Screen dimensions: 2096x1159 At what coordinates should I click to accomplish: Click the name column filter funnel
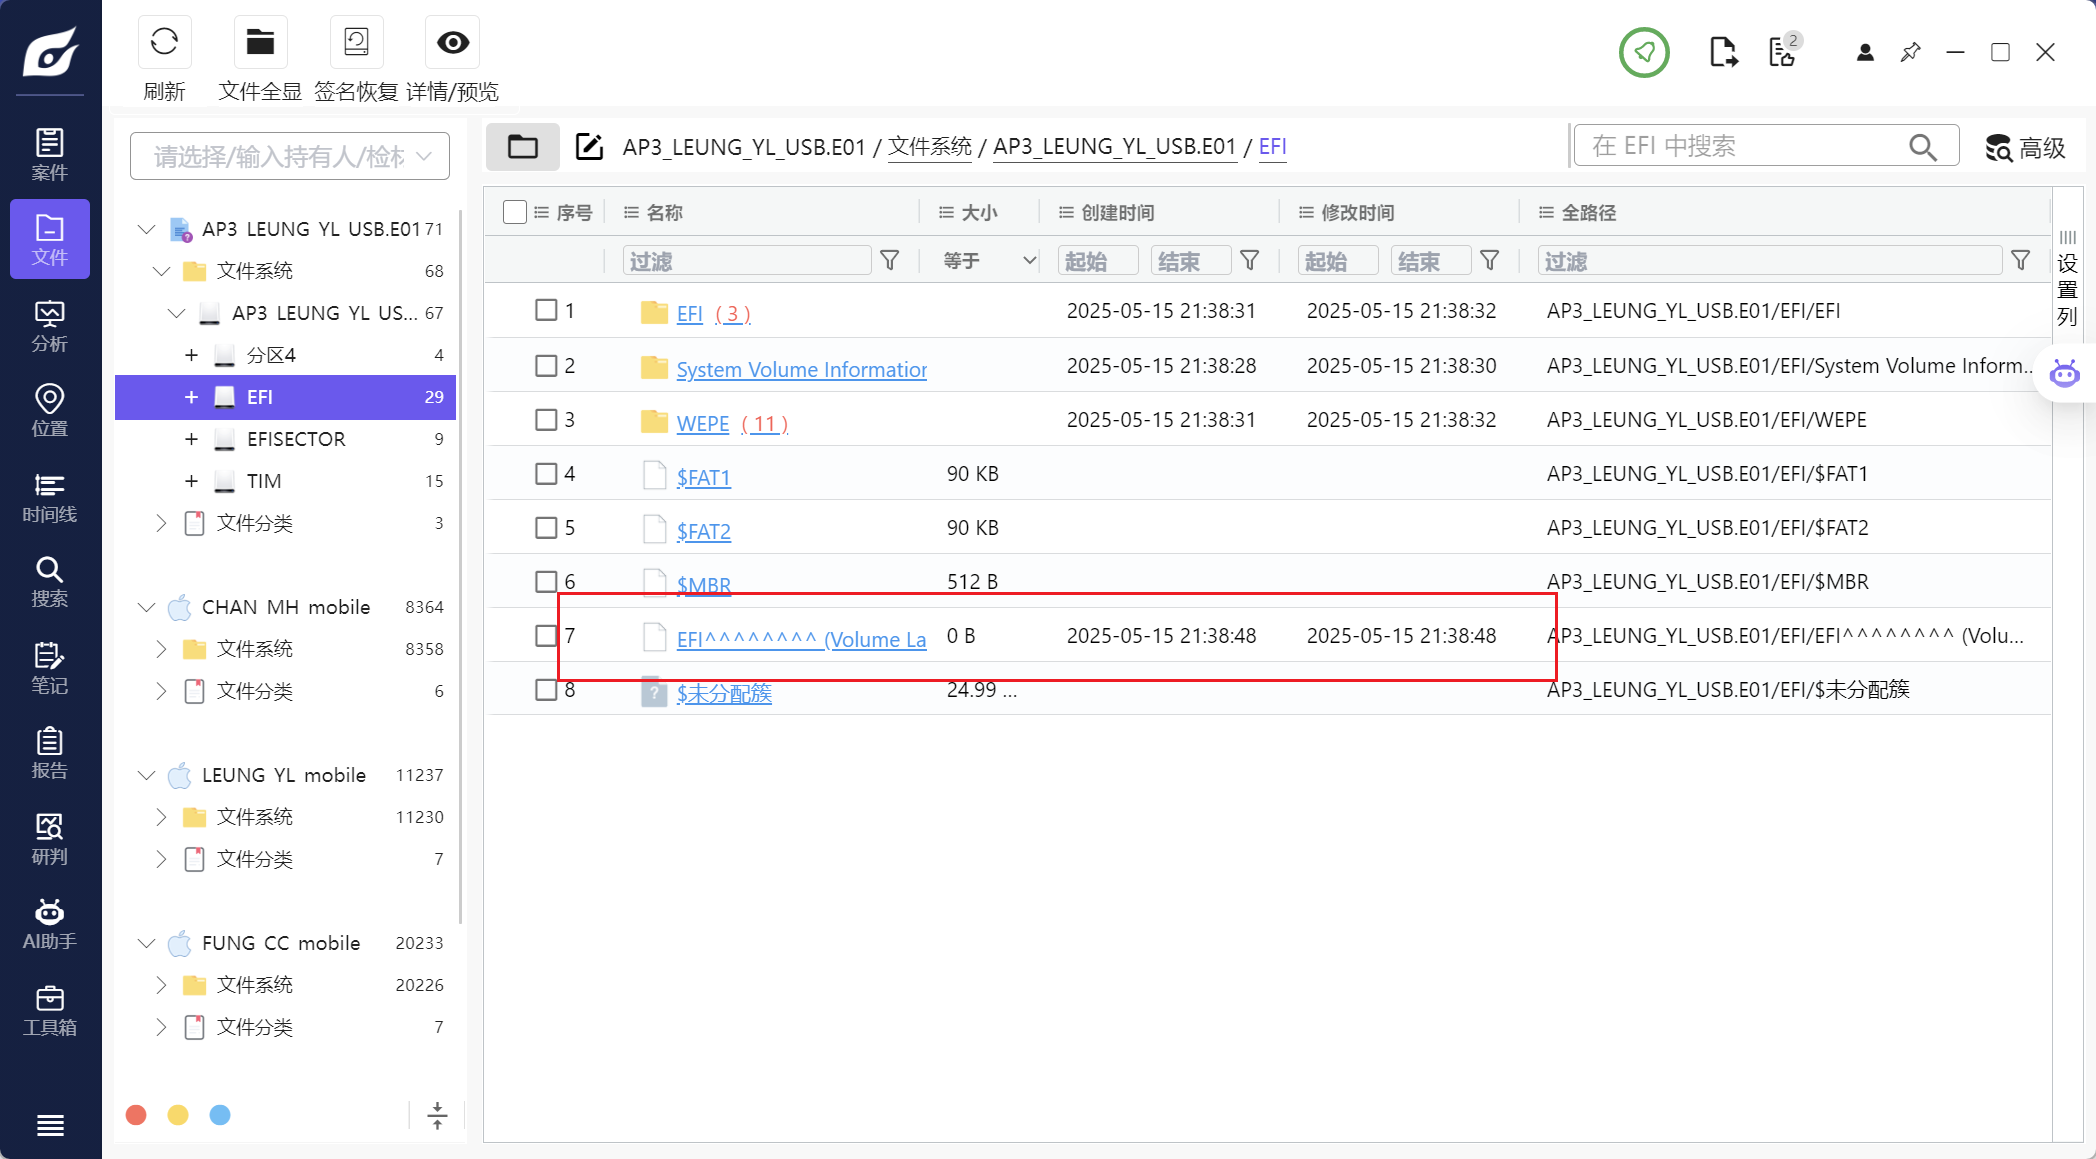pyautogui.click(x=889, y=261)
